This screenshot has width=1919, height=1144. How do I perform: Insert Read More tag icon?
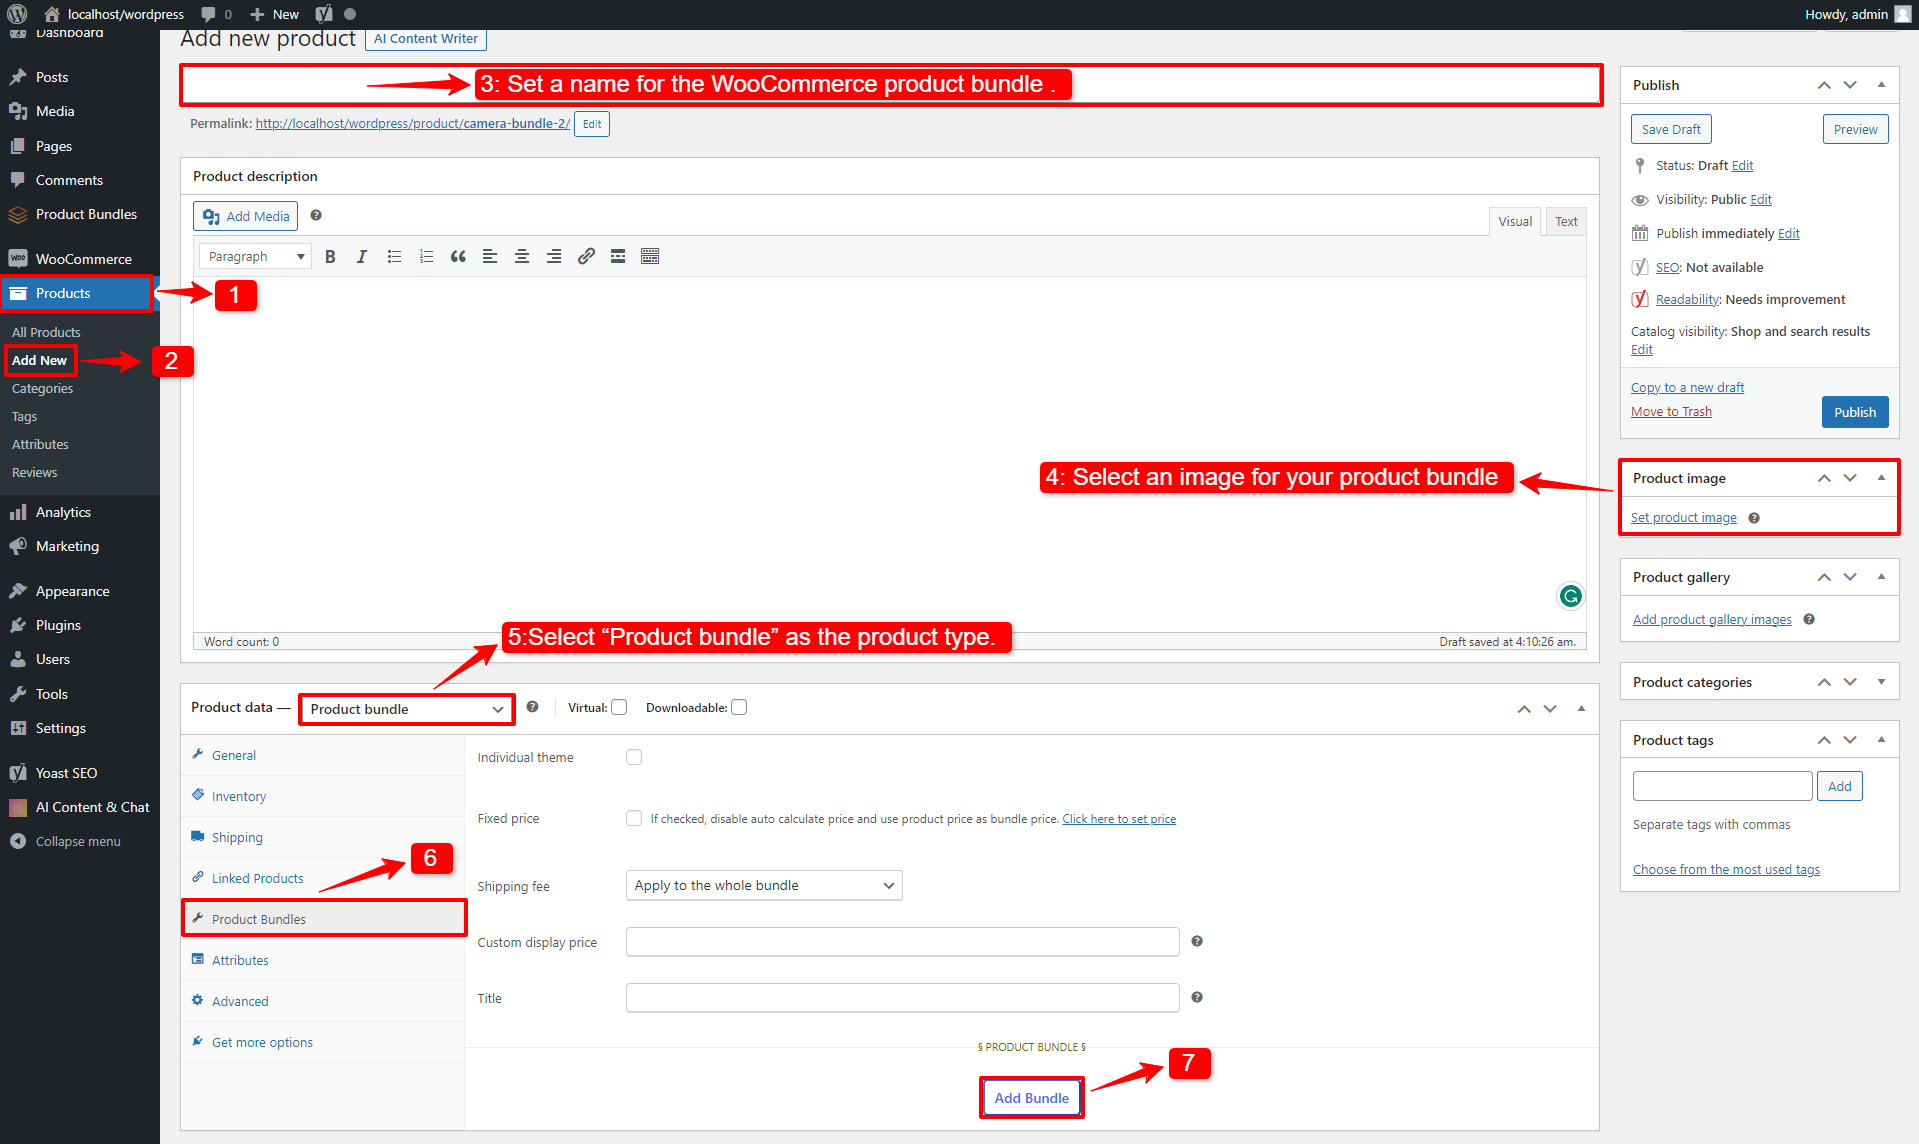click(x=618, y=257)
